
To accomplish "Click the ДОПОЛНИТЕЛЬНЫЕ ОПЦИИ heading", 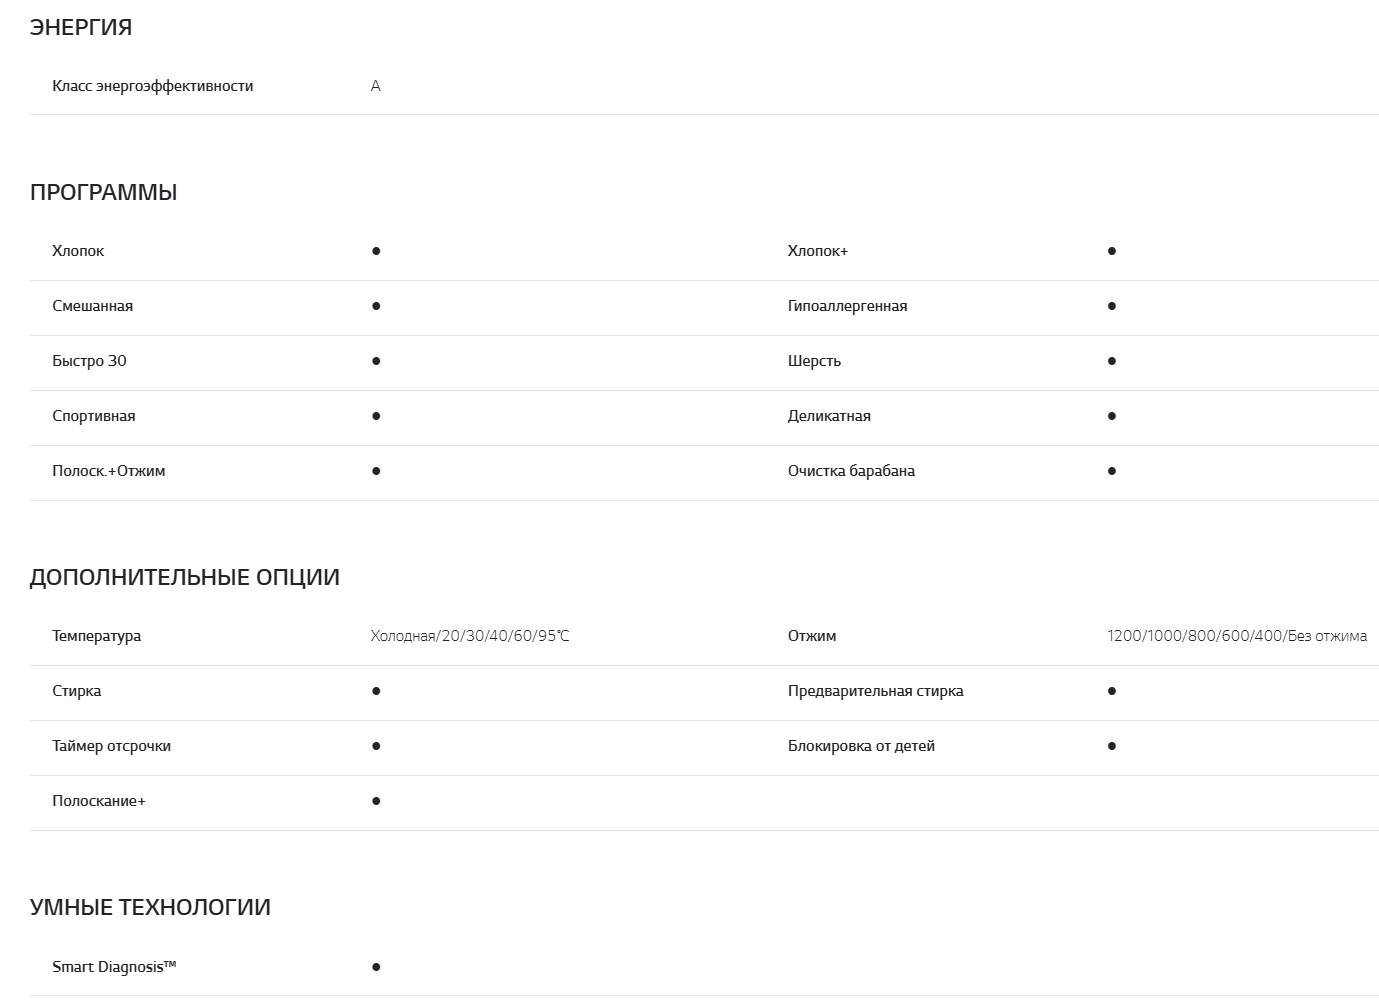I will [x=185, y=577].
